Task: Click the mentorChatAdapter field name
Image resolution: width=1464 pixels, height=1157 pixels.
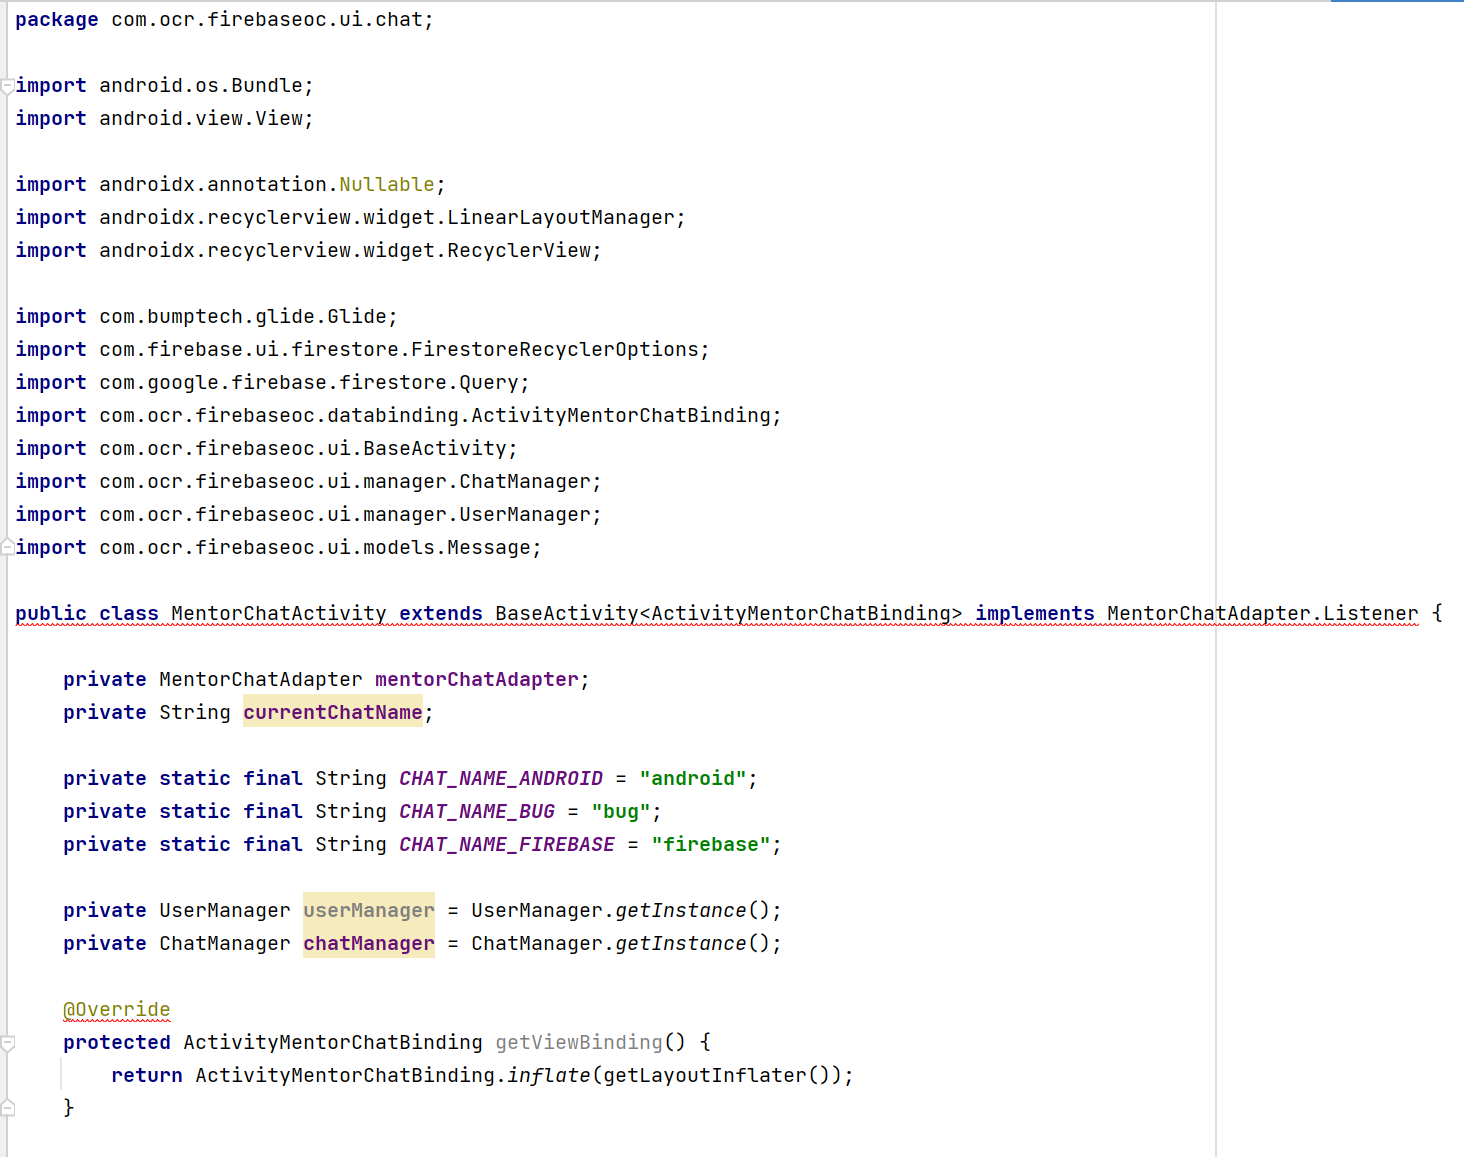Action: pyautogui.click(x=477, y=680)
